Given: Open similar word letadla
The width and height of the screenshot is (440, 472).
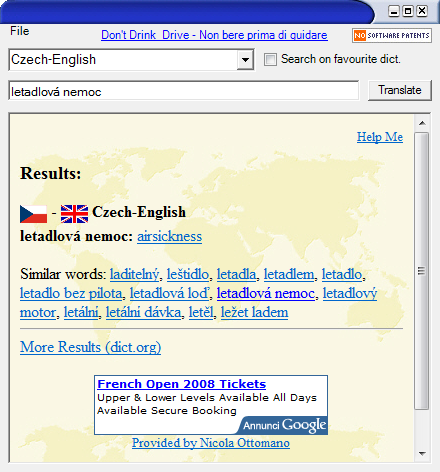Looking at the screenshot, I should tap(236, 274).
